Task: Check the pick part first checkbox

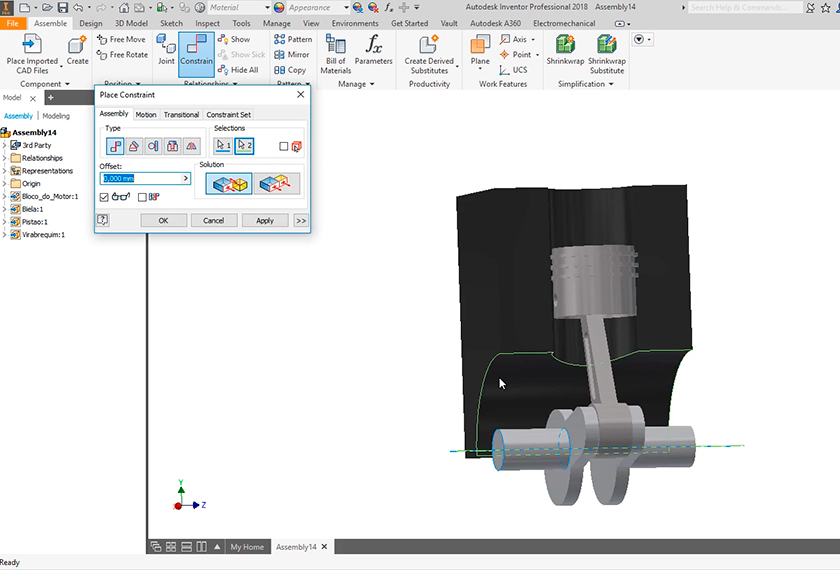Action: [284, 147]
